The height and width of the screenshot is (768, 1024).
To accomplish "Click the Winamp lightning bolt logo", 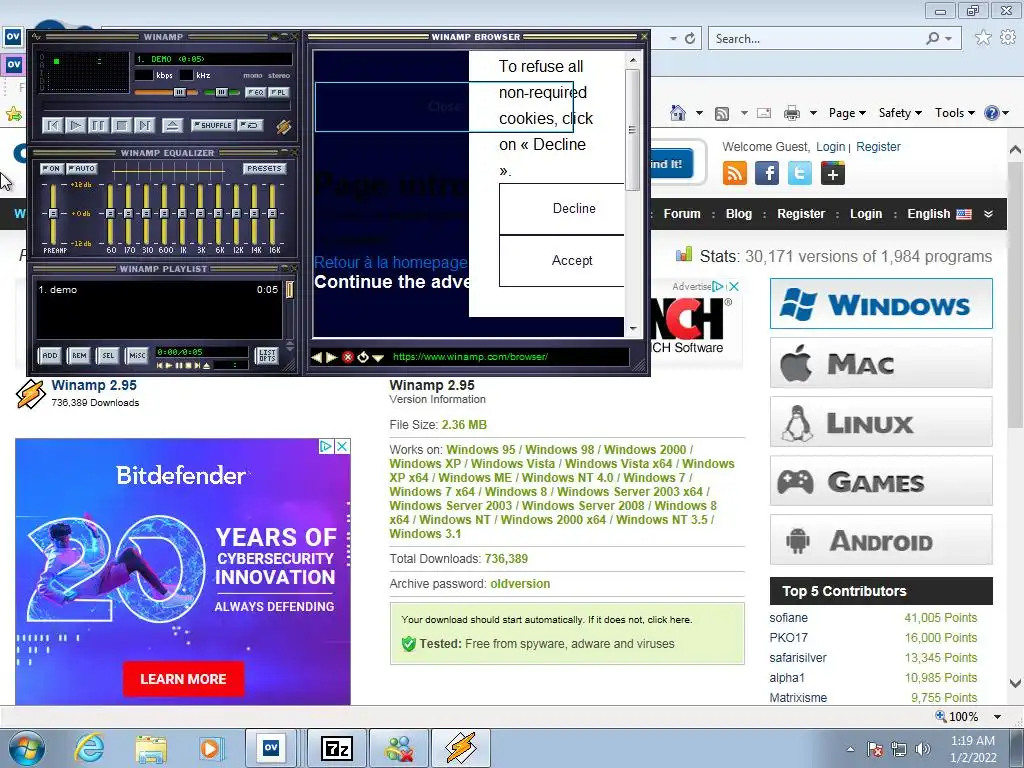I will click(x=283, y=126).
